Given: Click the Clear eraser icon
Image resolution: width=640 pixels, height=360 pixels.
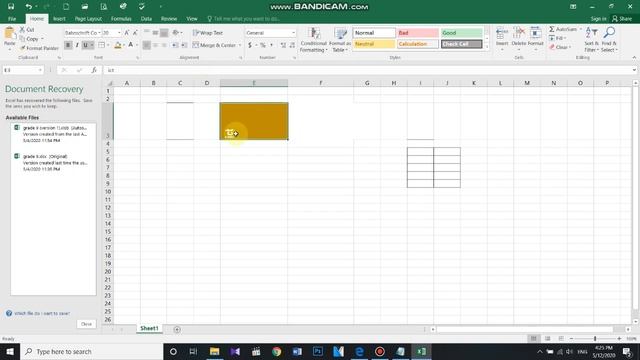Looking at the screenshot, I should click(552, 47).
